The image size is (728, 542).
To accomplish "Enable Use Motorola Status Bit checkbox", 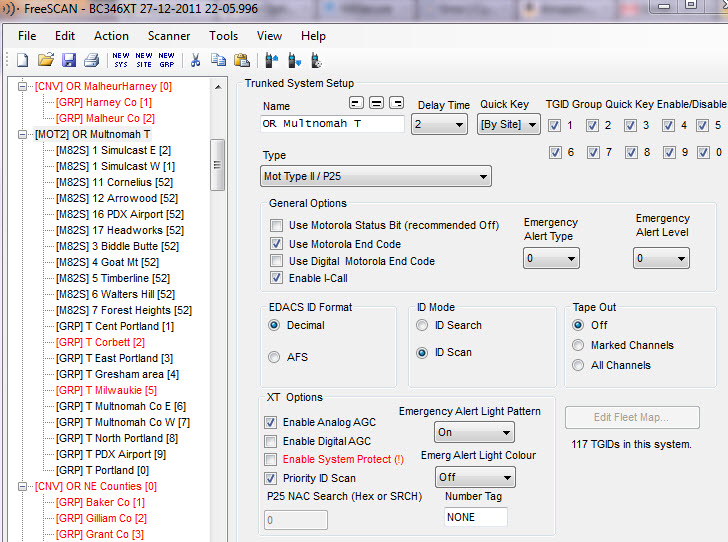I will [276, 226].
